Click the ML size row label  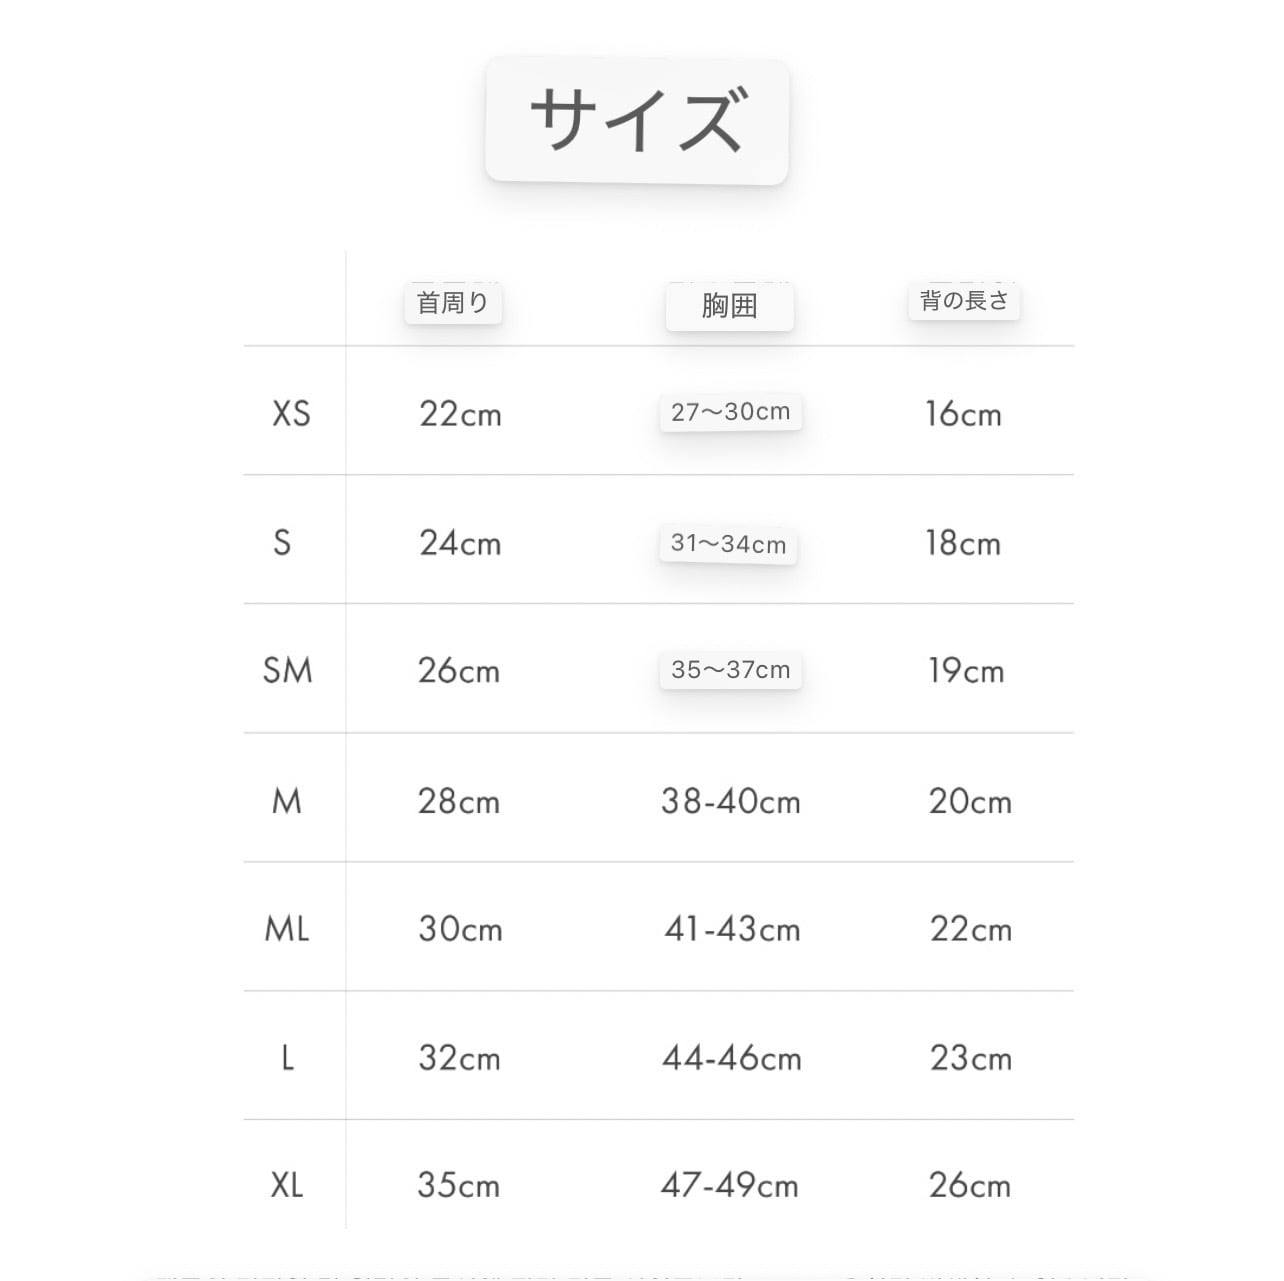287,929
